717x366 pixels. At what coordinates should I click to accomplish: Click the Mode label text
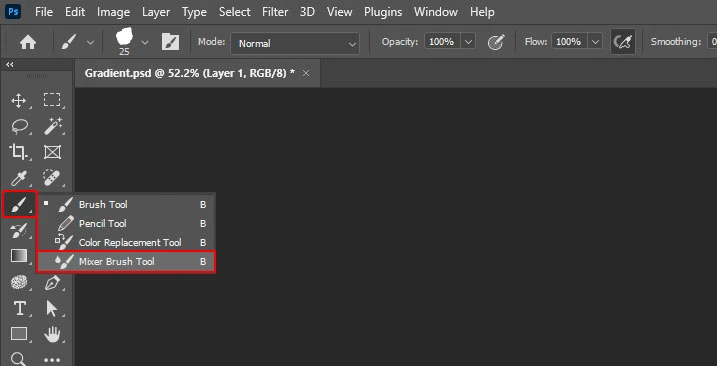[x=211, y=42]
